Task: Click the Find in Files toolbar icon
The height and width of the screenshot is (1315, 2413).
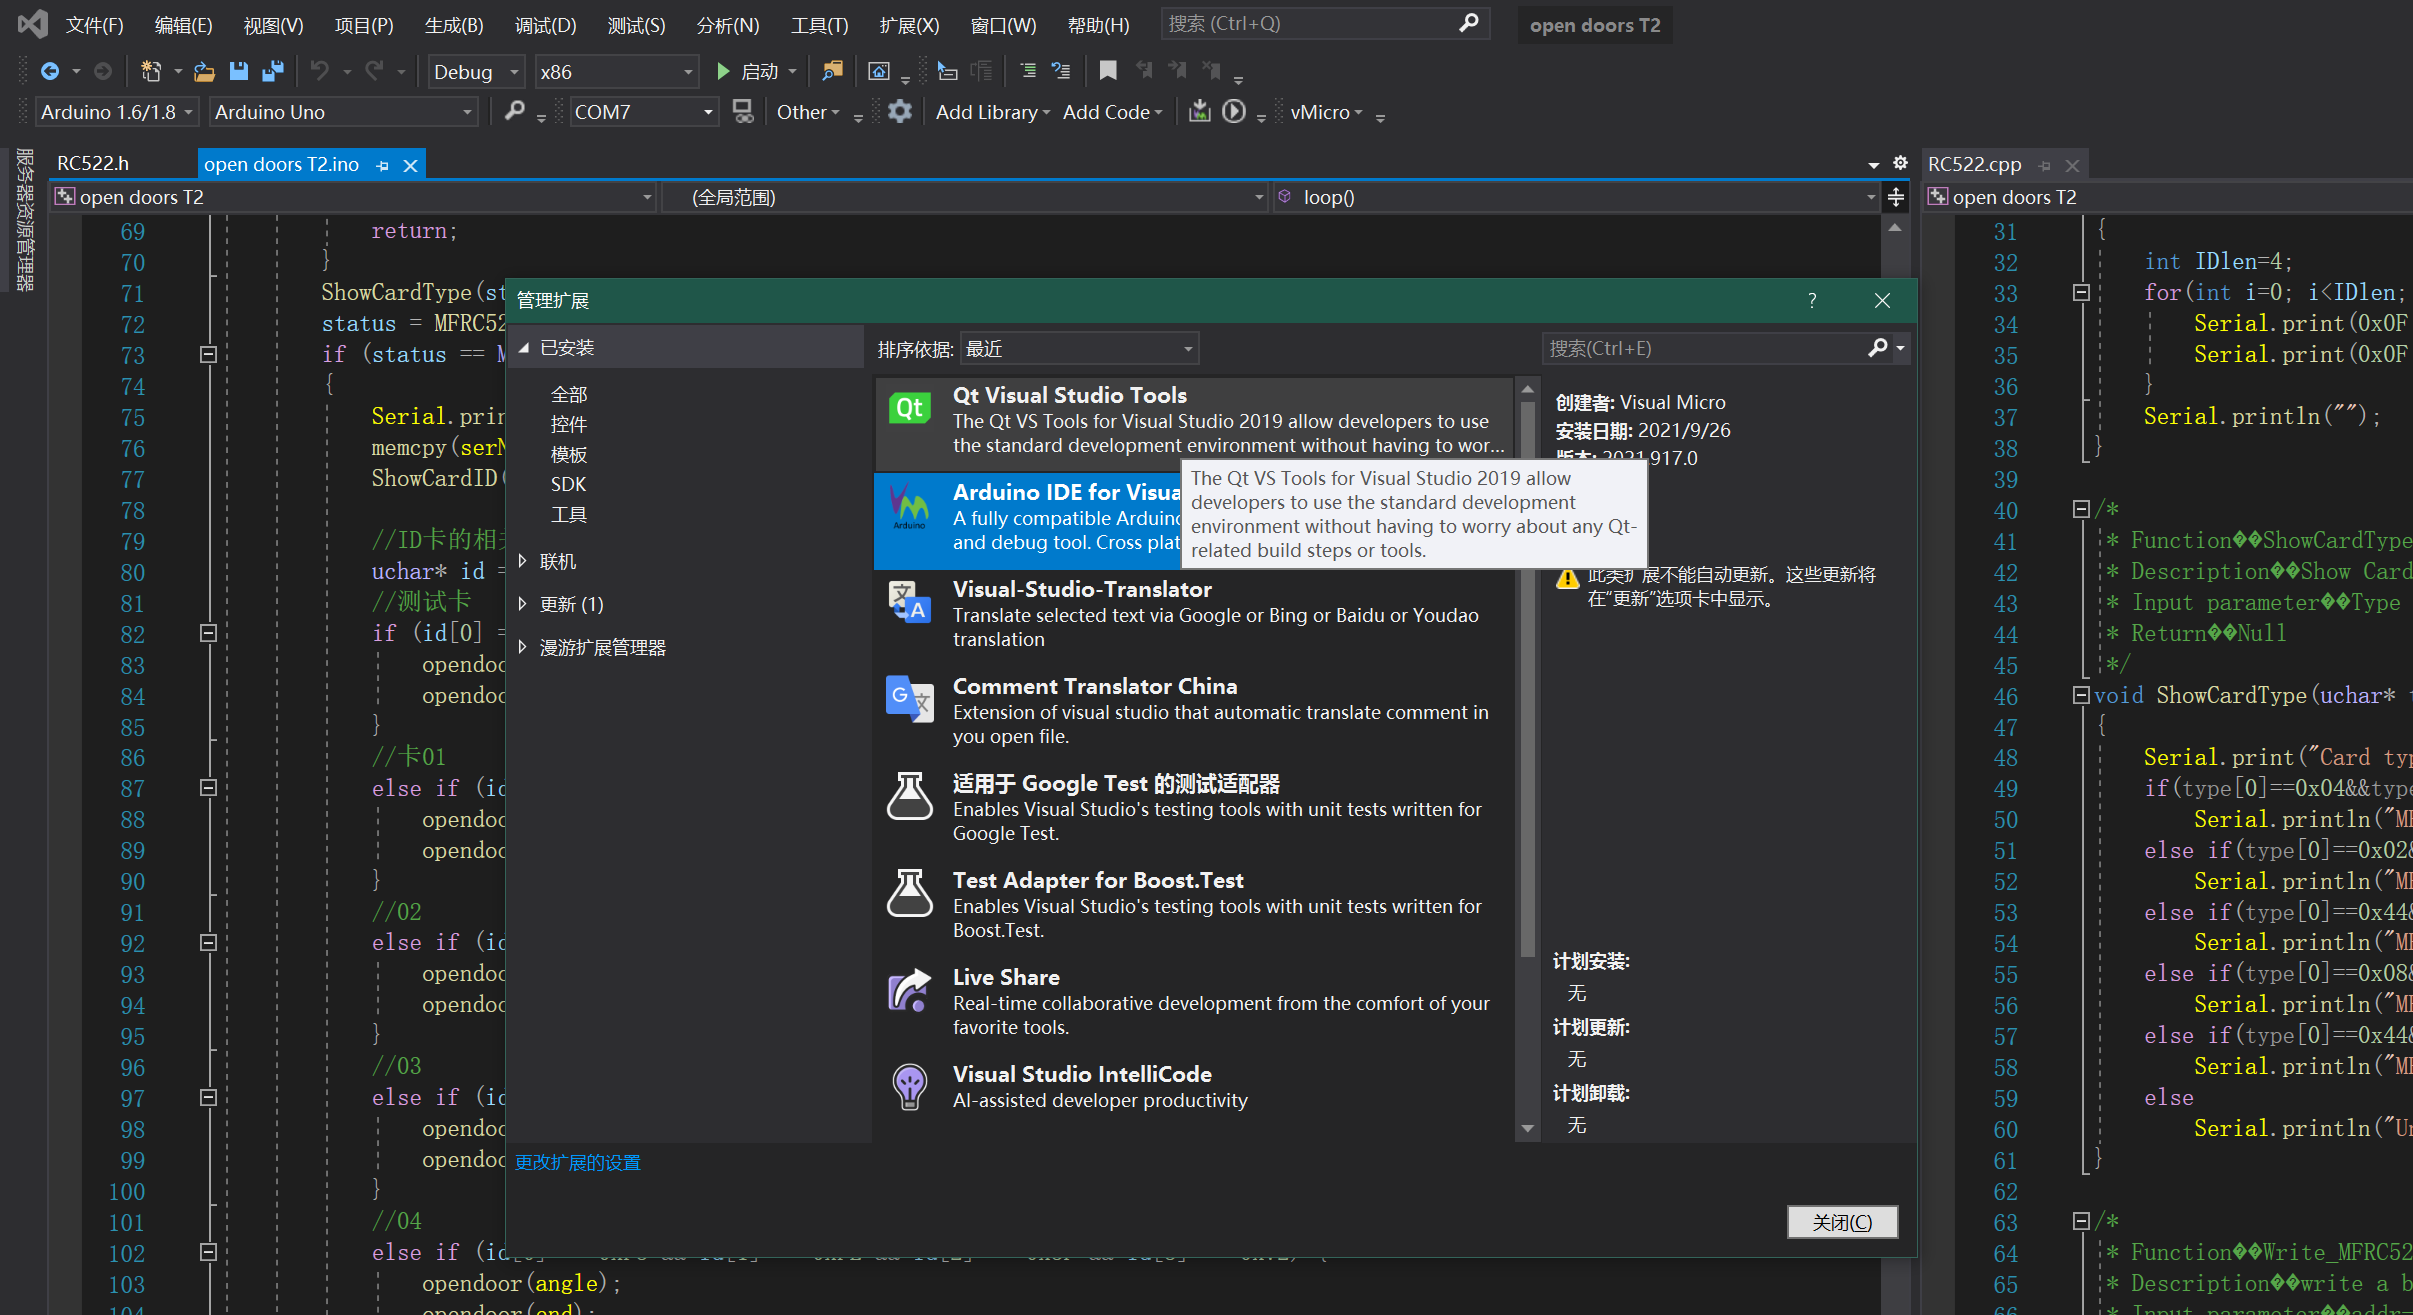Action: click(x=832, y=71)
